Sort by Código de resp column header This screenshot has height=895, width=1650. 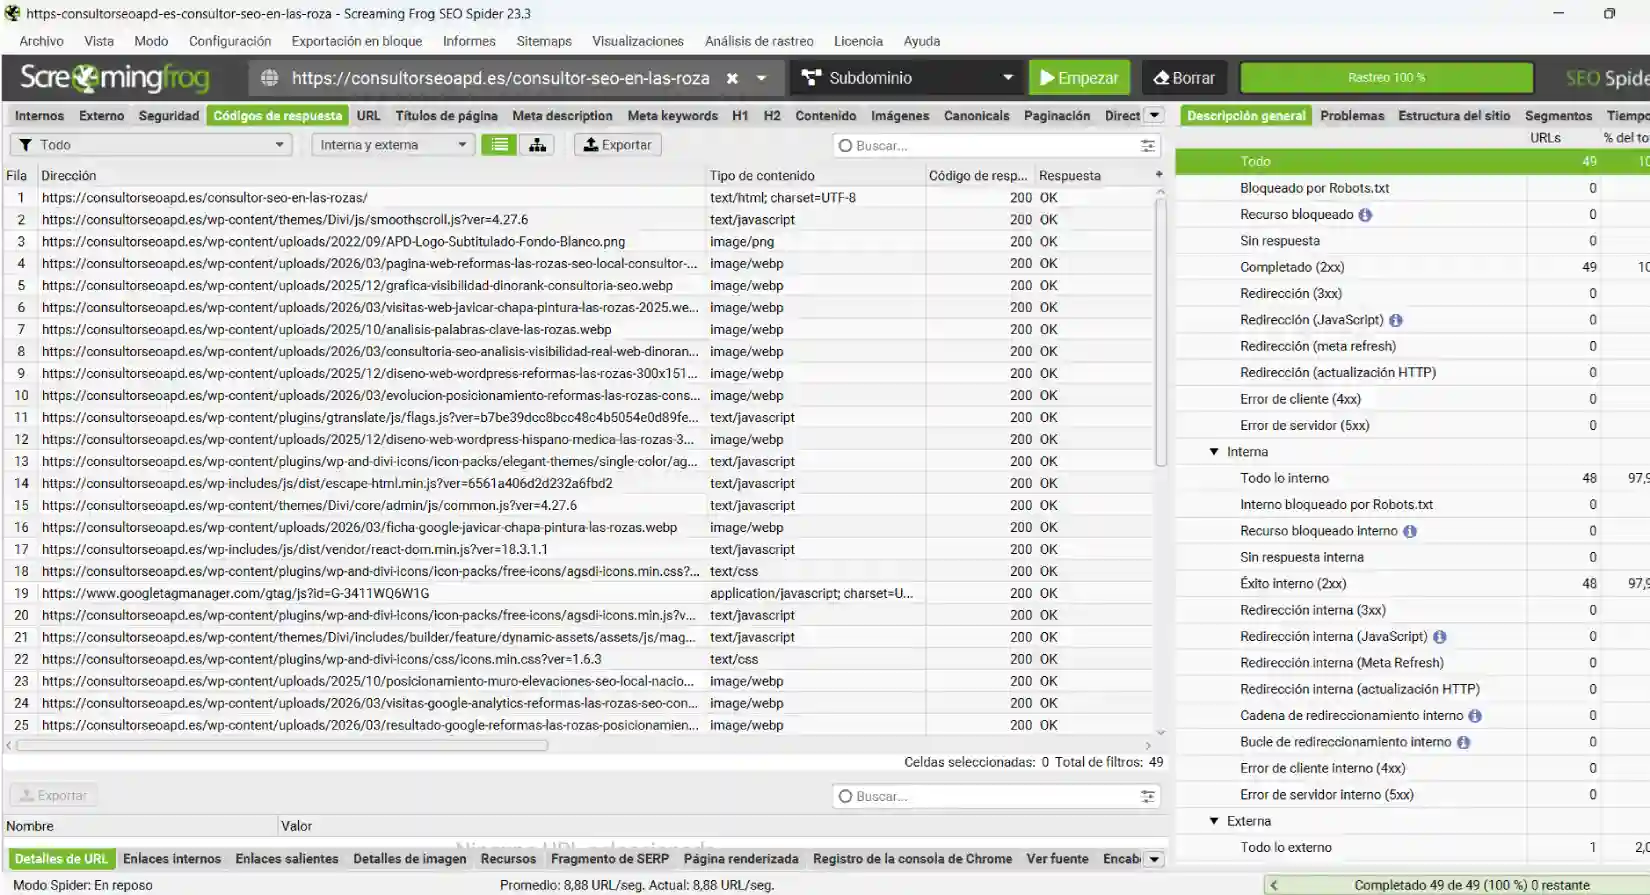pos(979,175)
